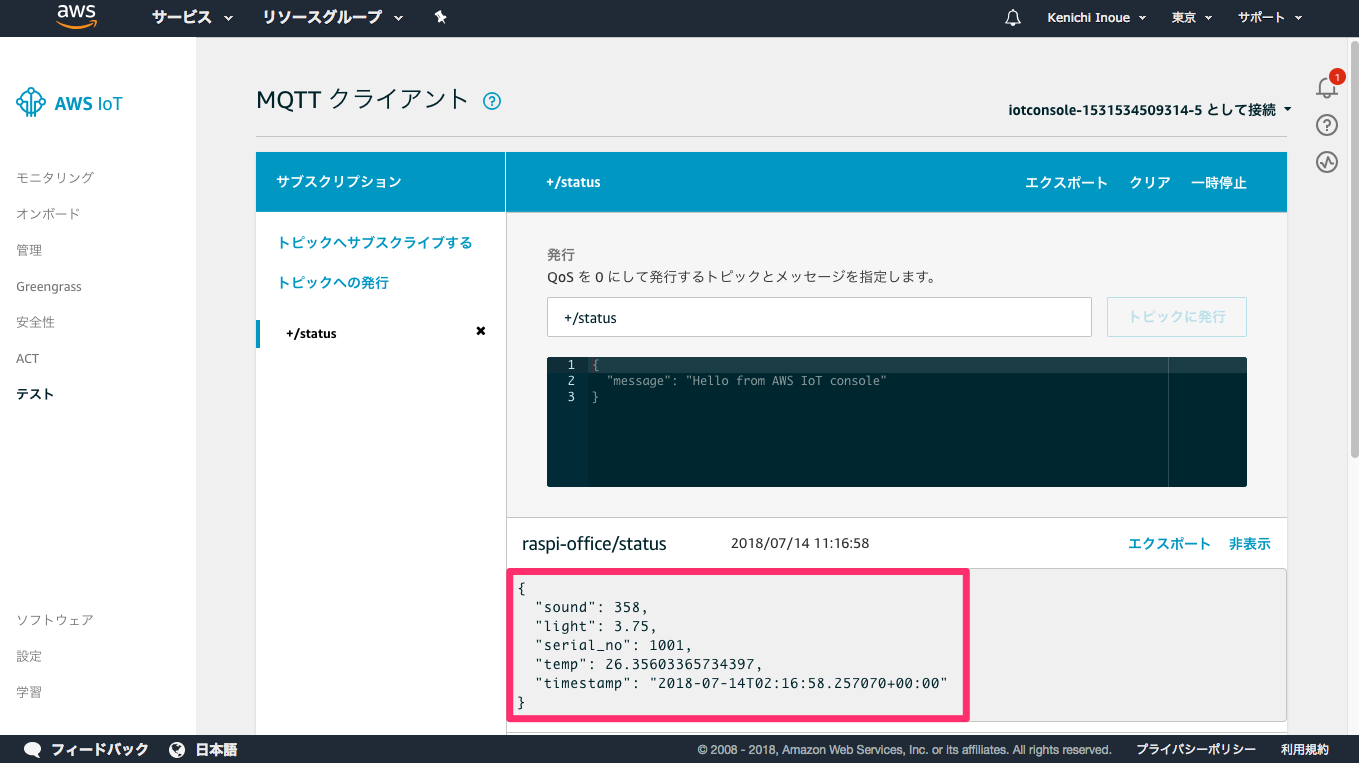The width and height of the screenshot is (1359, 763).
Task: Click the +/status heading in blue bar
Action: pyautogui.click(x=573, y=182)
